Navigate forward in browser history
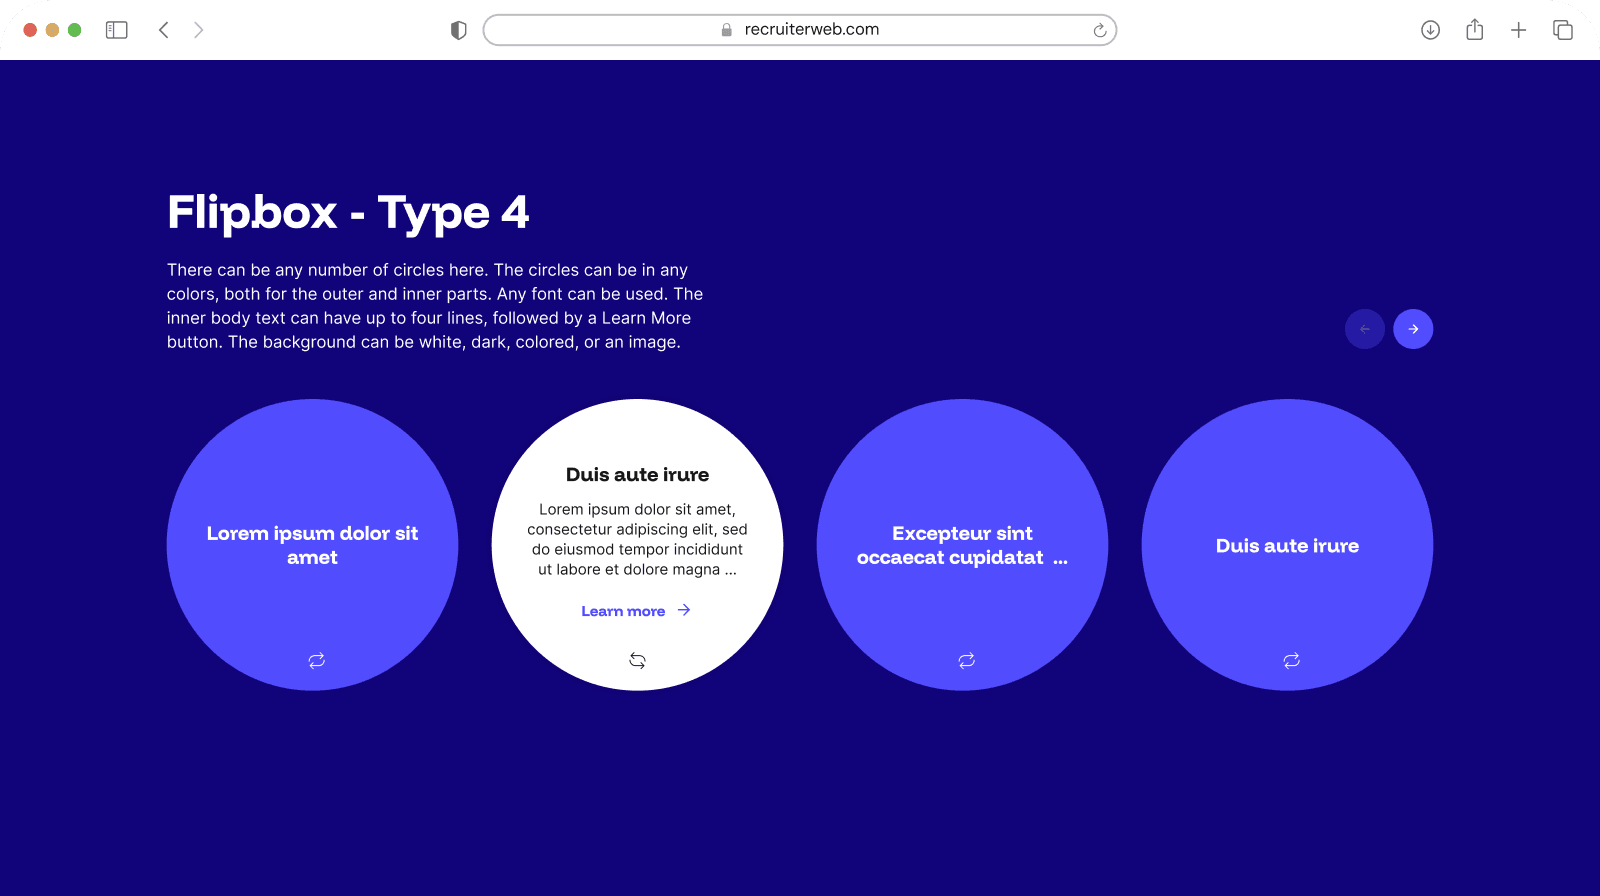This screenshot has width=1600, height=896. pos(198,30)
